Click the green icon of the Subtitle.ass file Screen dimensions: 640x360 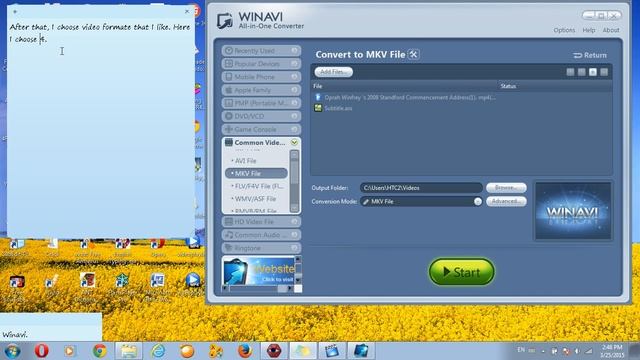click(318, 108)
